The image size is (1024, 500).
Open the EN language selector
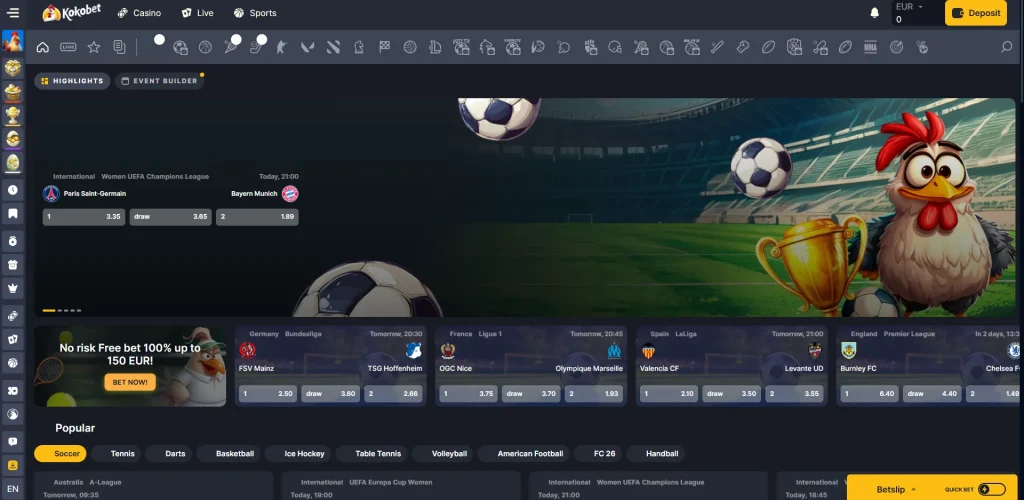tap(13, 488)
